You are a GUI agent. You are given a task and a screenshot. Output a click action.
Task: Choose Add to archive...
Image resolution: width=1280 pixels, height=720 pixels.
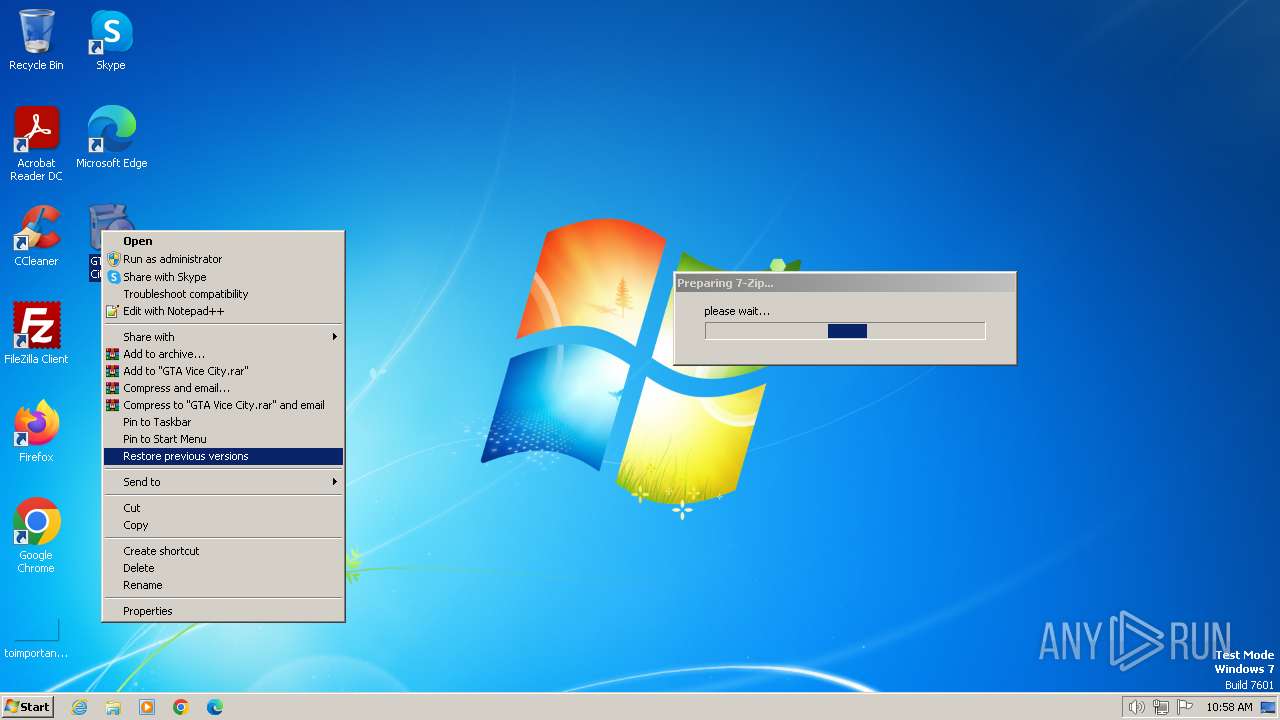point(223,354)
